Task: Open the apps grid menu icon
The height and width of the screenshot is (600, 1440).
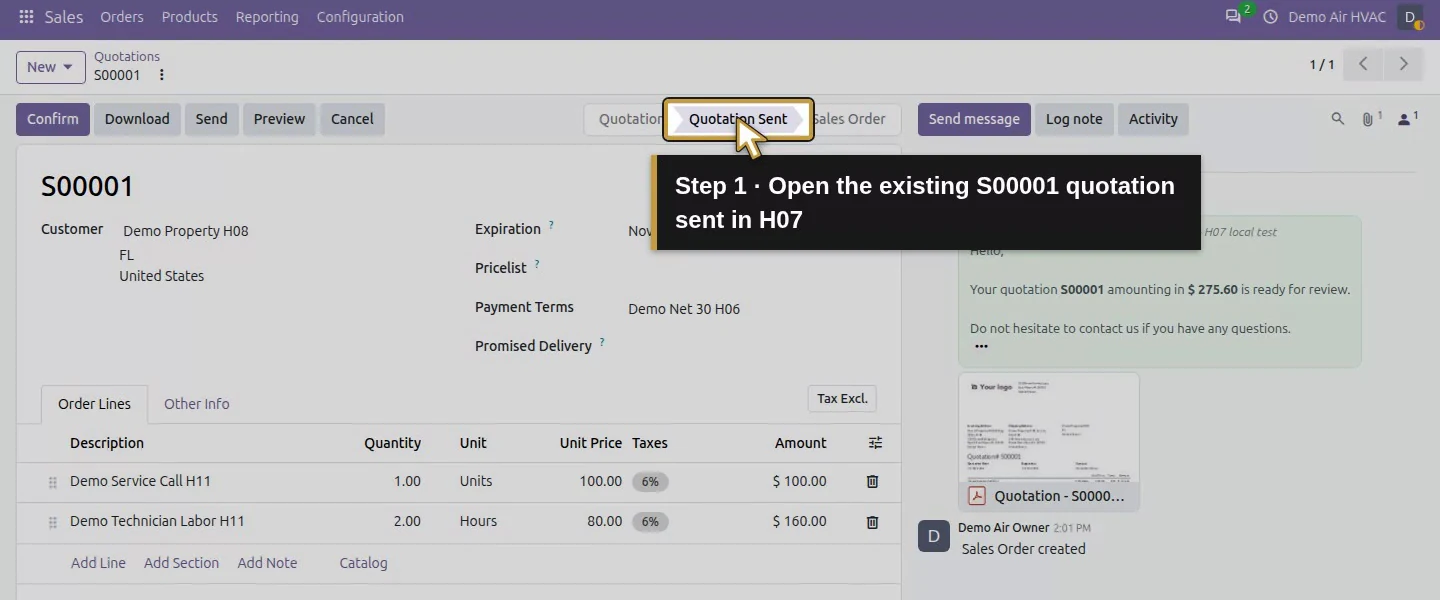Action: [x=26, y=17]
